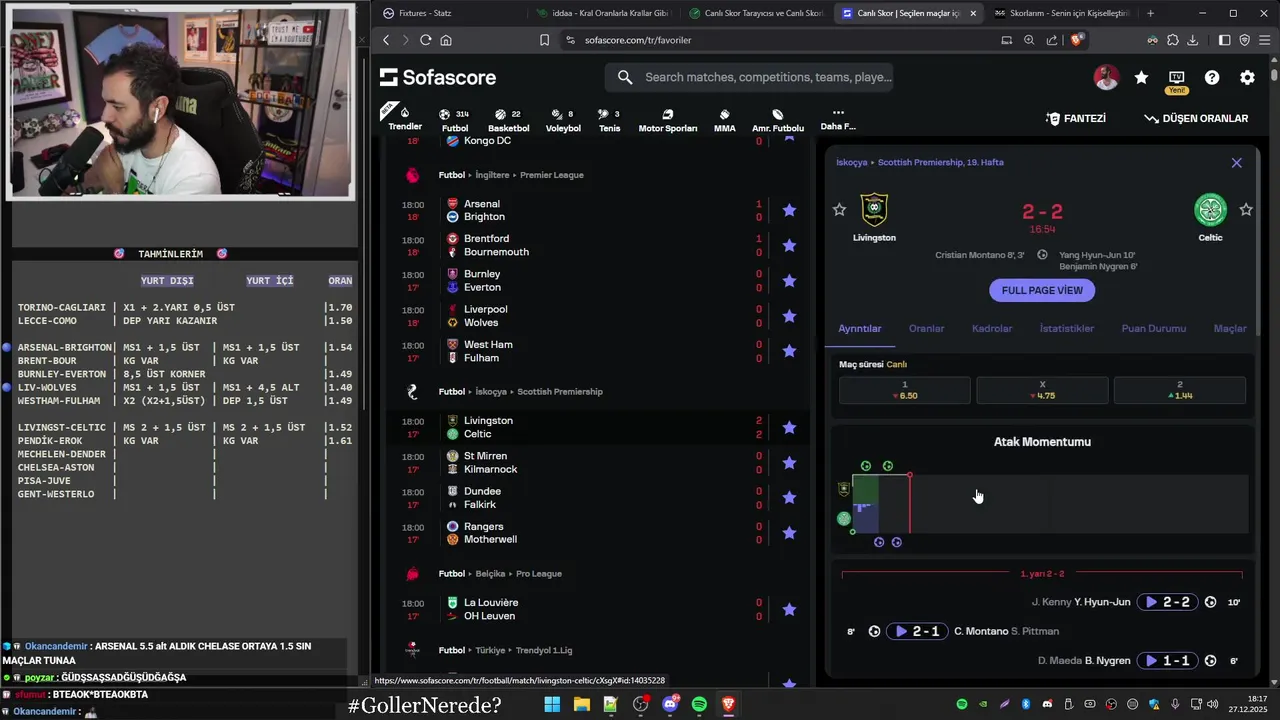The height and width of the screenshot is (720, 1280).
Task: Focus the Search matches input field
Action: coord(749,77)
